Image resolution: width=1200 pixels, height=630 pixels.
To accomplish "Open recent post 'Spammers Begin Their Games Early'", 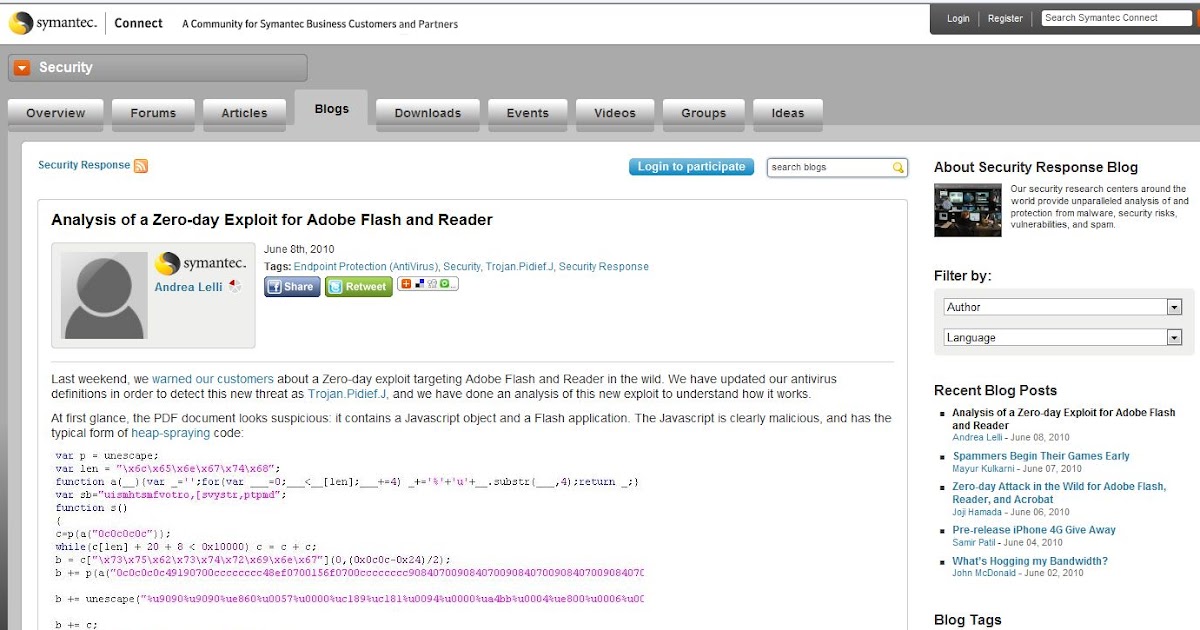I will click(1041, 456).
